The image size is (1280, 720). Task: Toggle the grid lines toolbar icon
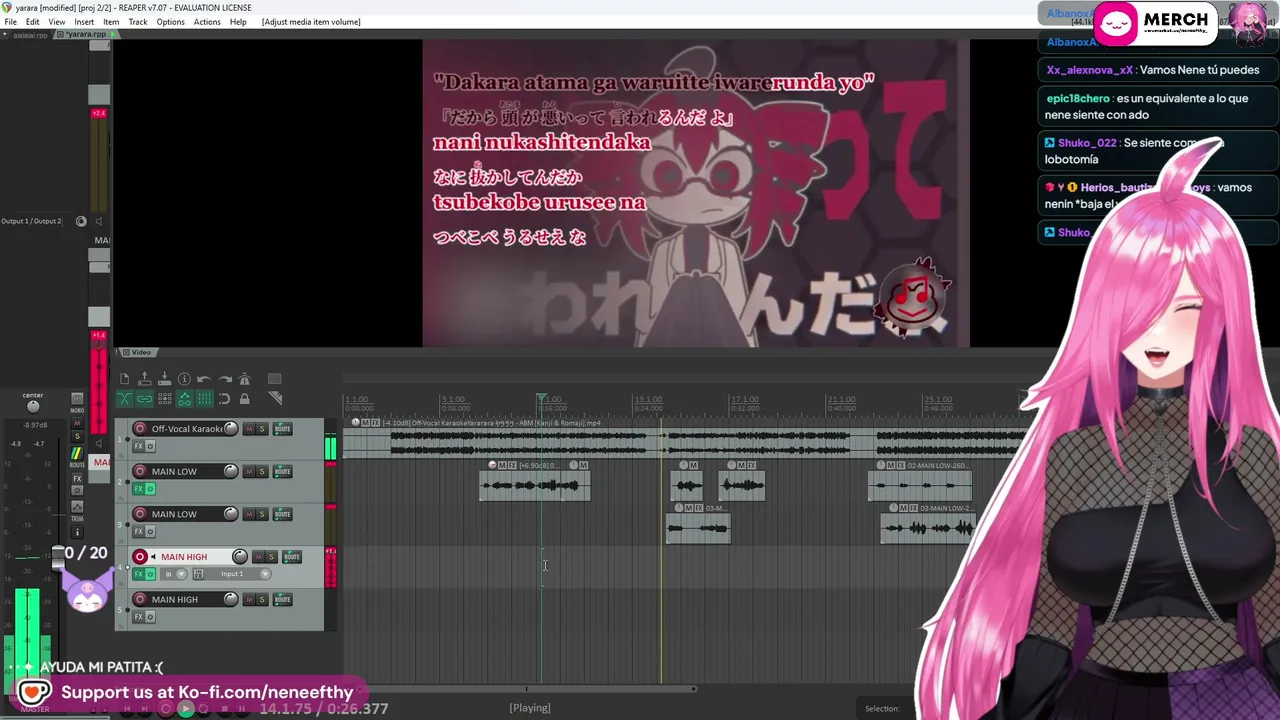(x=204, y=399)
